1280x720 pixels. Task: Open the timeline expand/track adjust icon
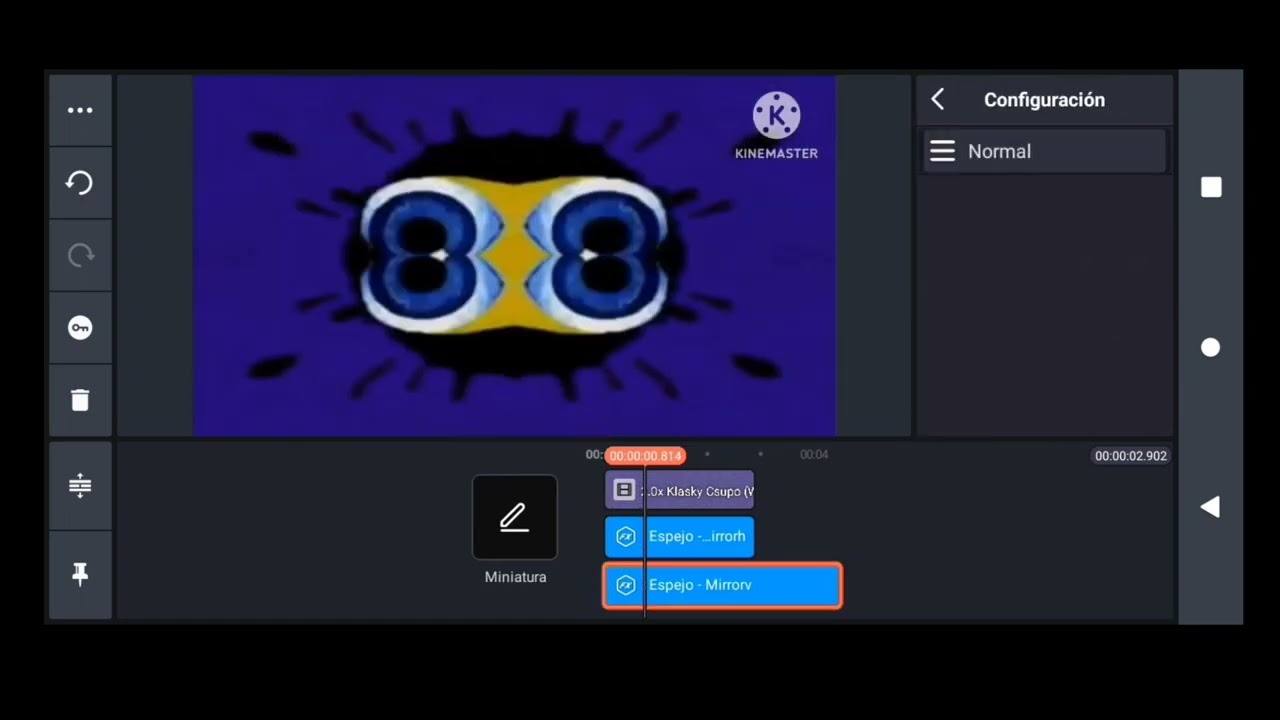(x=80, y=486)
